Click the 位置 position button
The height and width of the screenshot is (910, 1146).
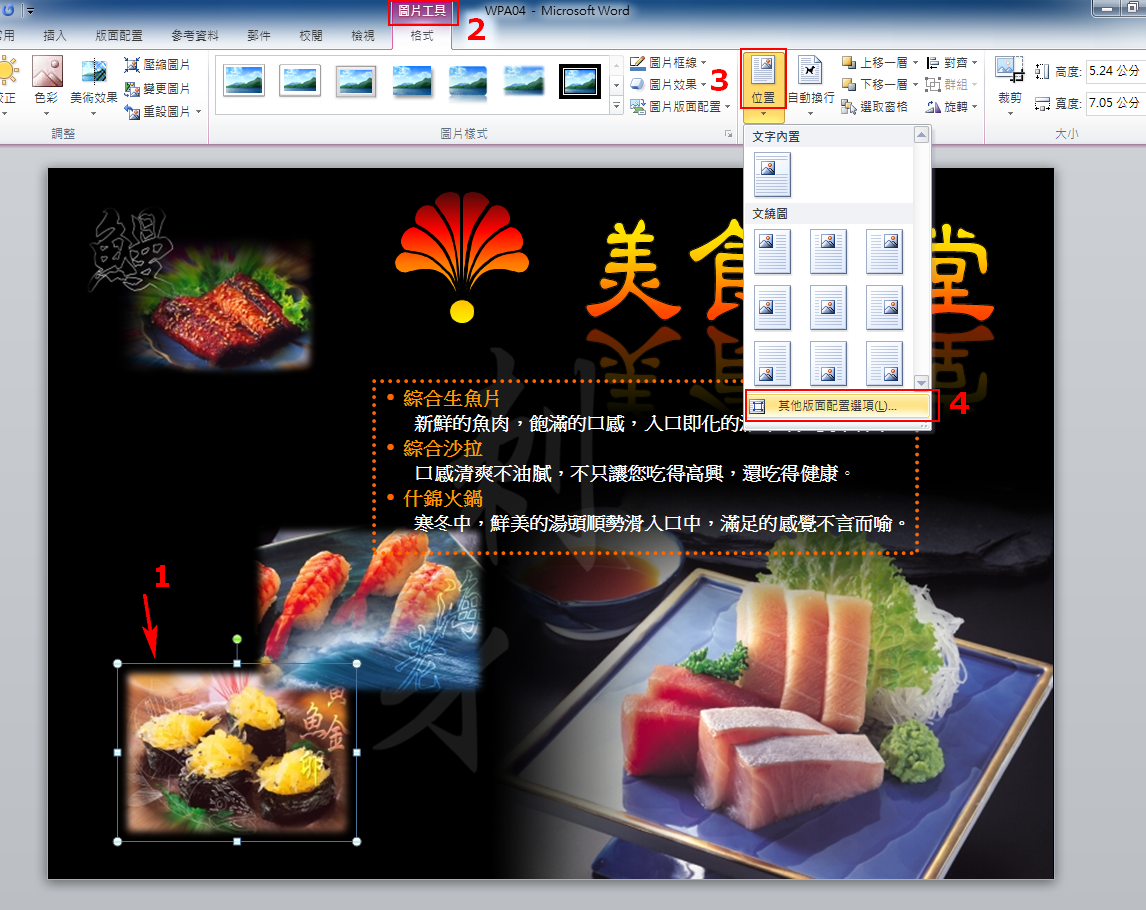763,85
